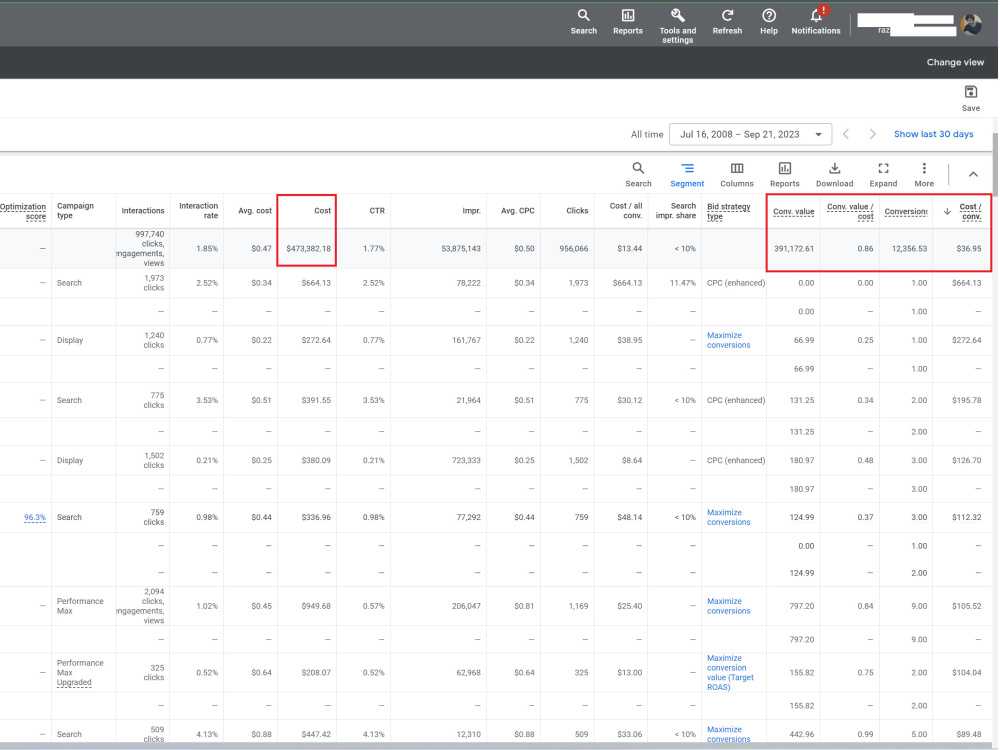Open Notifications bell with alert
This screenshot has height=750, width=1000.
click(x=816, y=21)
